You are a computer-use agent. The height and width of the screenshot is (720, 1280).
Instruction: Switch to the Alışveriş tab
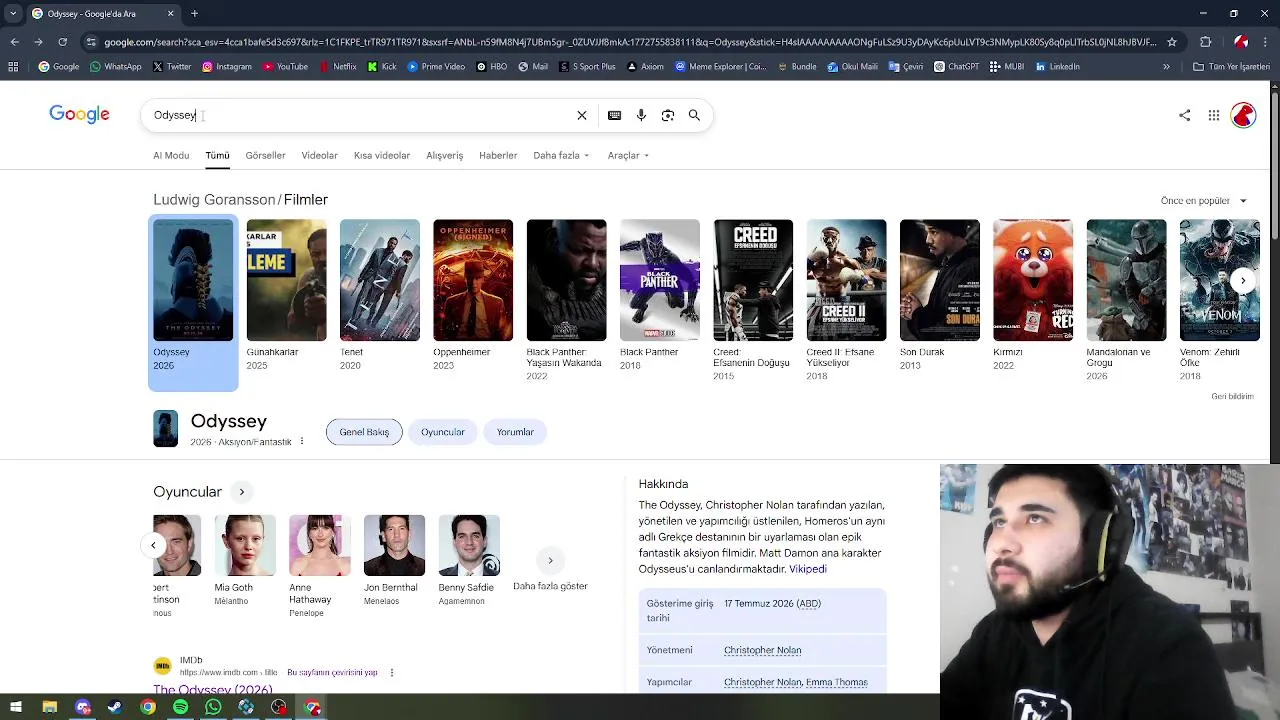coord(444,155)
